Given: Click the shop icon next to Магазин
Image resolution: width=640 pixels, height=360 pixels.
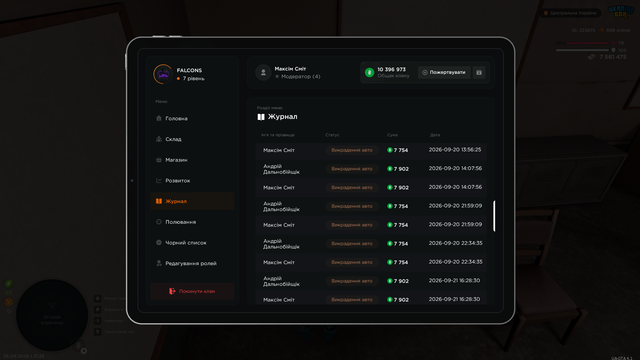Looking at the screenshot, I should pyautogui.click(x=159, y=160).
